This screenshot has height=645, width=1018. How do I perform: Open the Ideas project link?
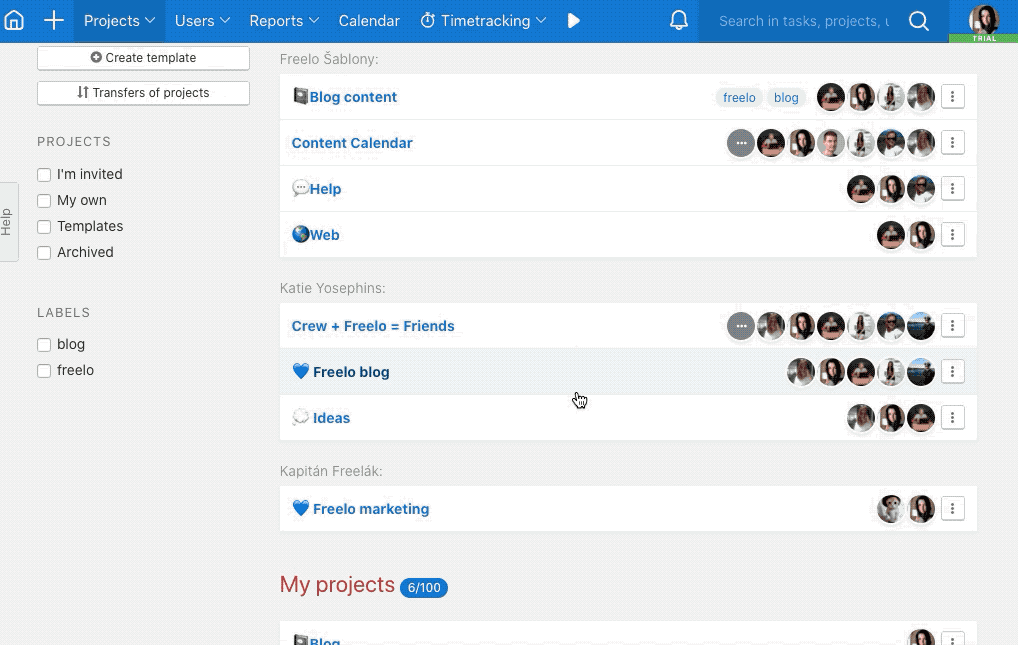[331, 418]
